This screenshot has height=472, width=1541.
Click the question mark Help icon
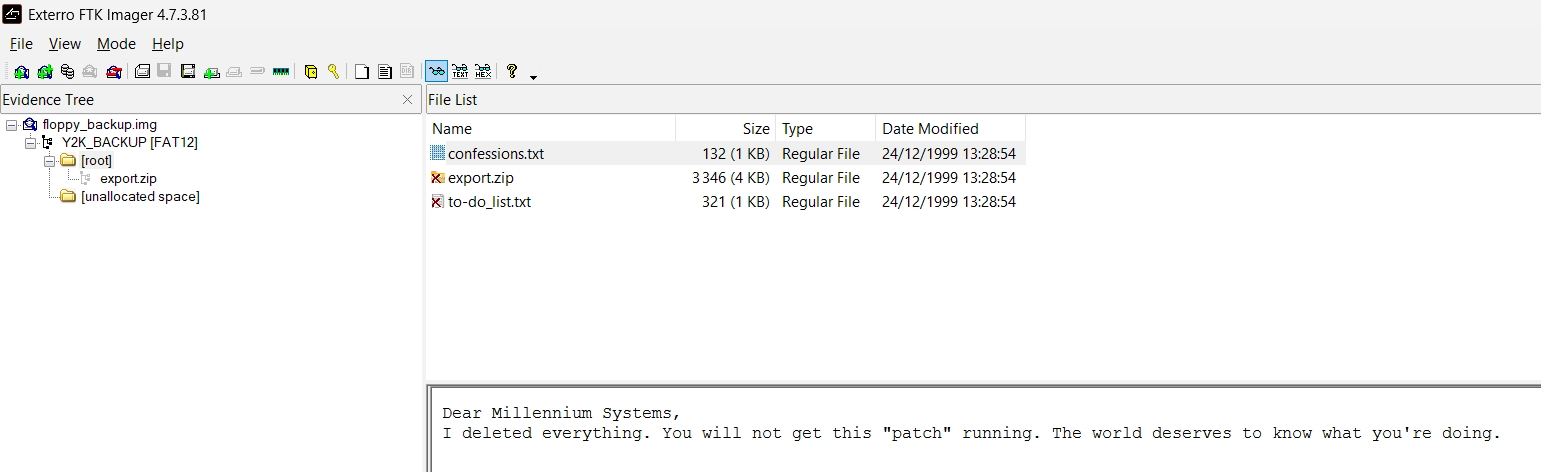point(512,72)
